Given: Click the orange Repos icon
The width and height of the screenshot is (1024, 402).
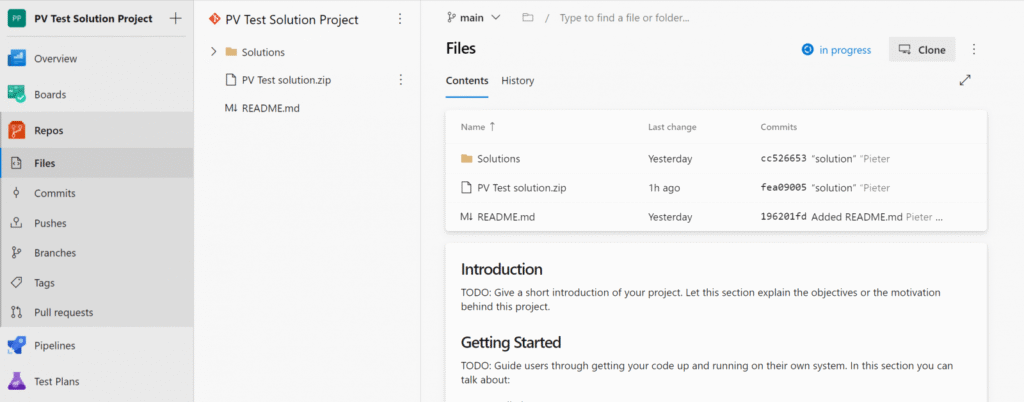Looking at the screenshot, I should tap(16, 131).
